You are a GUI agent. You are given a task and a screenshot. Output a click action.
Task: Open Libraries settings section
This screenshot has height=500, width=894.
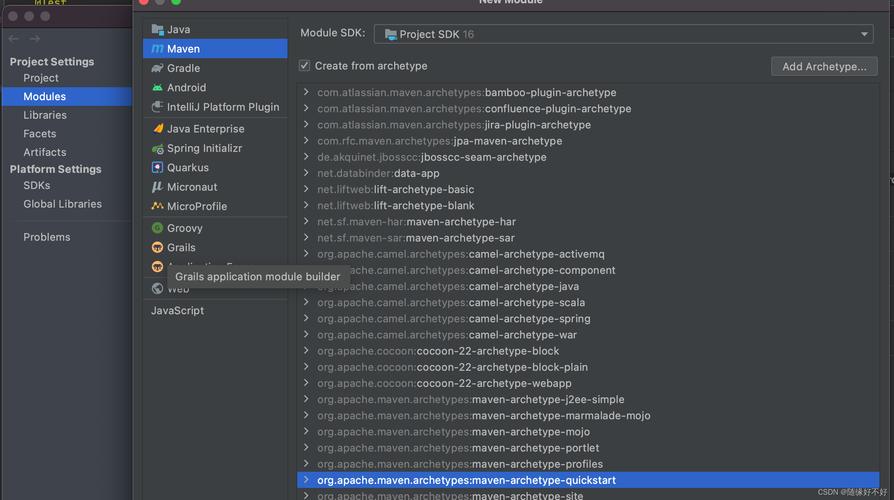[45, 115]
